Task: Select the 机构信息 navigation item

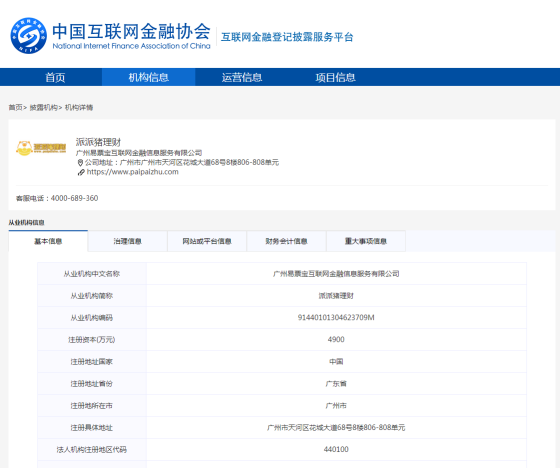Action: point(149,78)
